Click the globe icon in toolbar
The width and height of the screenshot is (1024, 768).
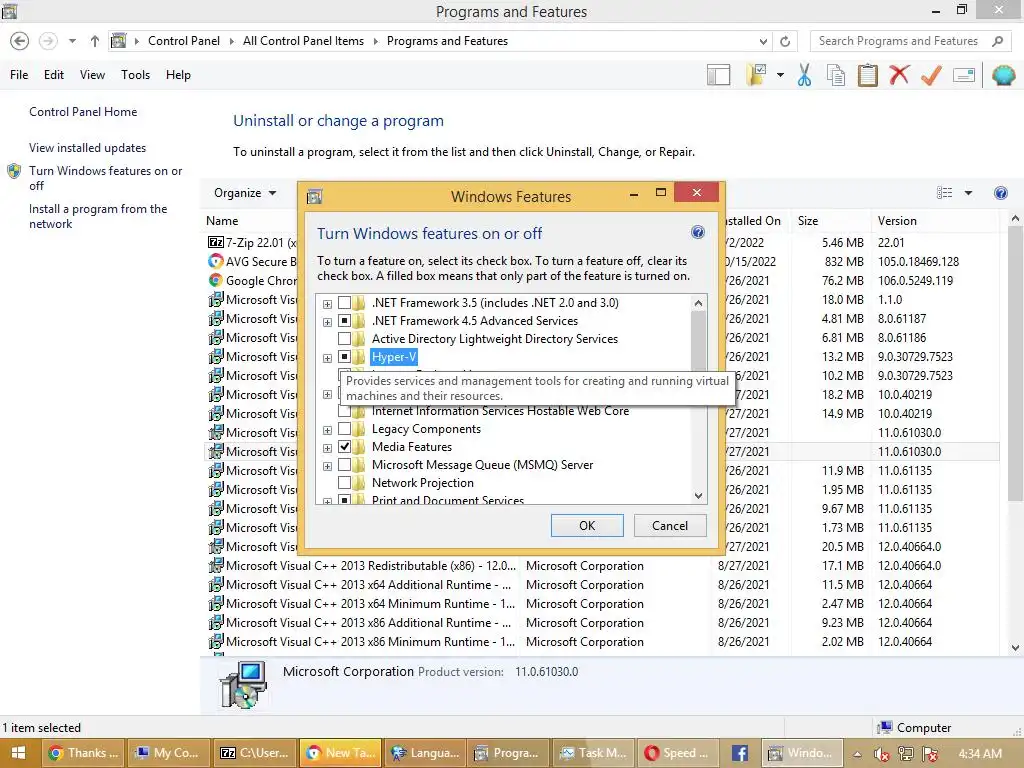(x=1003, y=75)
